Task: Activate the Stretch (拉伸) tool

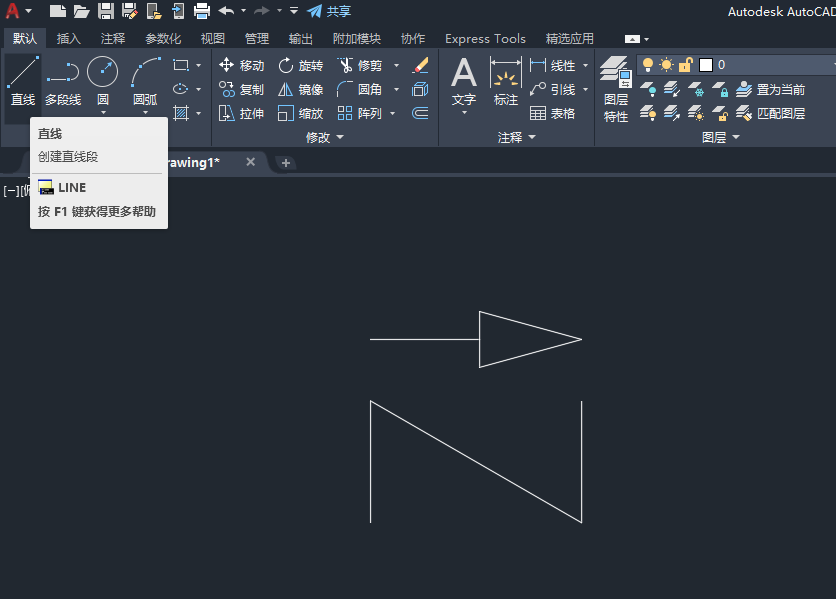Action: pos(241,114)
